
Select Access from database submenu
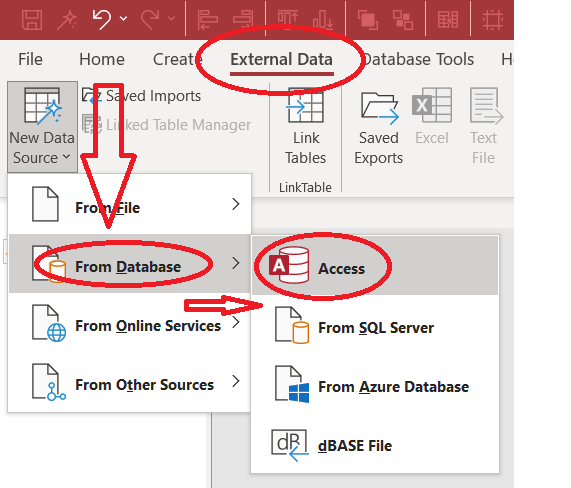coord(375,266)
